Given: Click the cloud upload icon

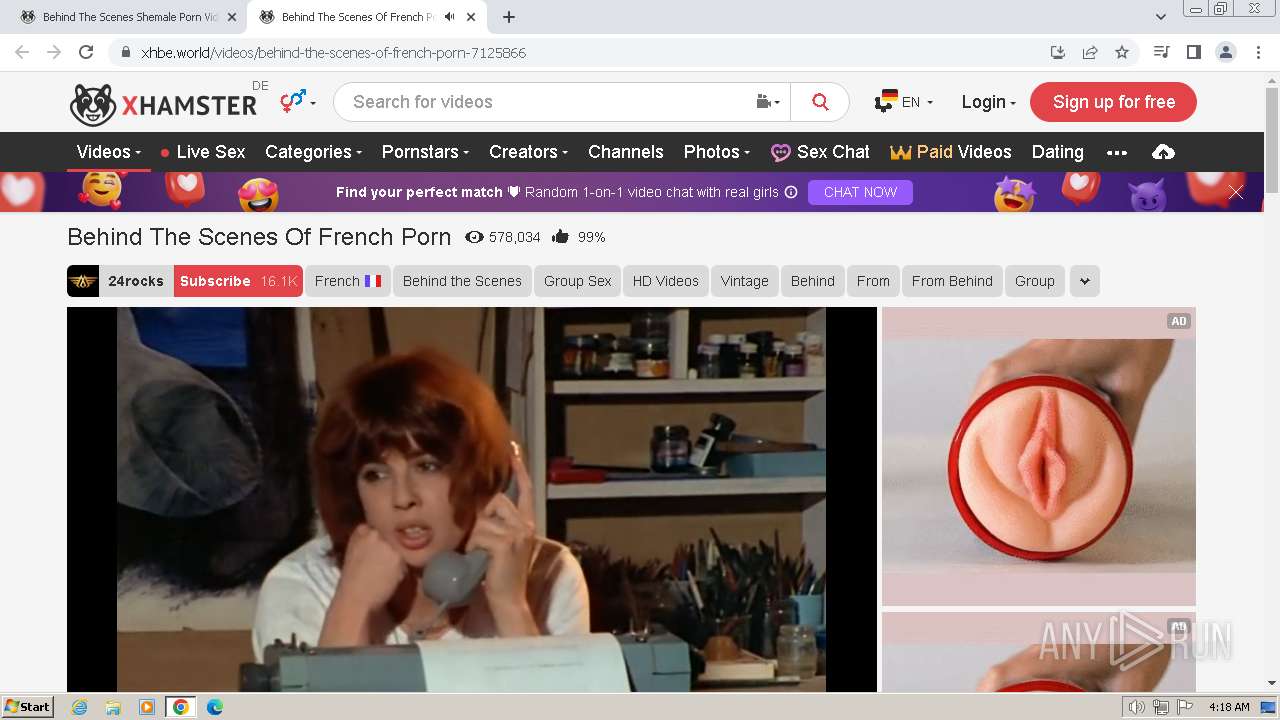Looking at the screenshot, I should (x=1163, y=152).
